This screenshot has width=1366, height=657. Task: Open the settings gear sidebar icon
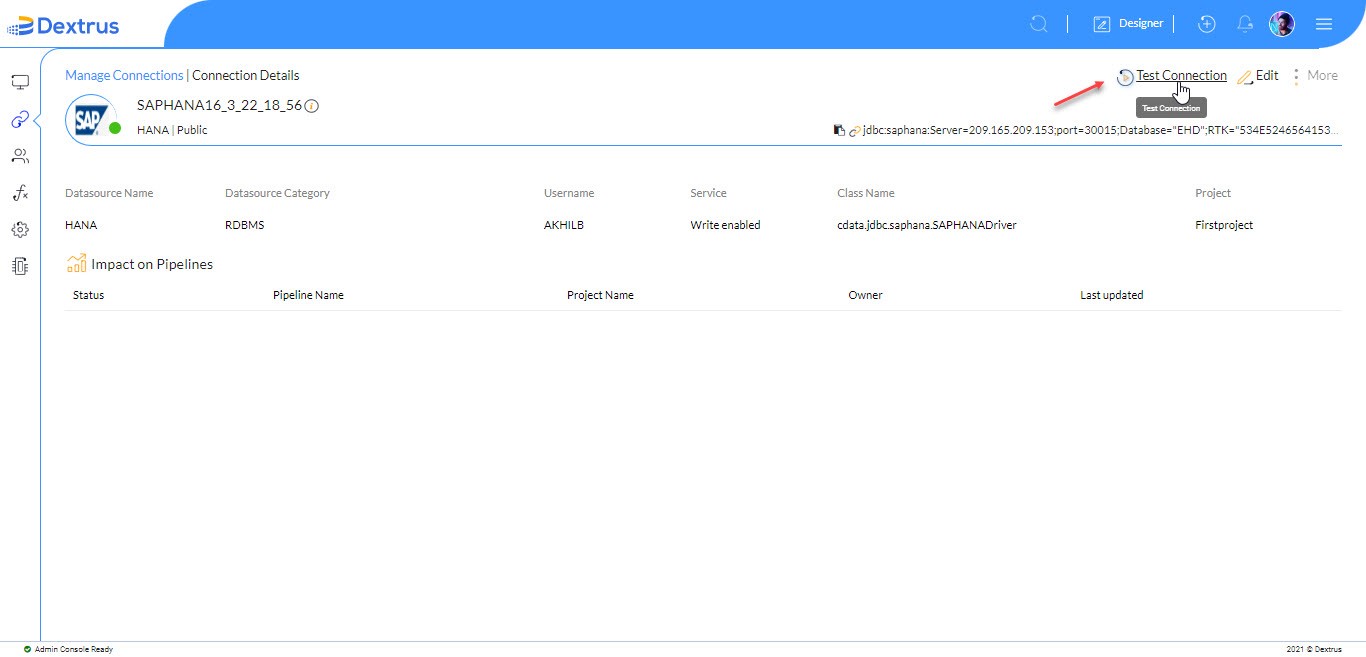point(20,229)
